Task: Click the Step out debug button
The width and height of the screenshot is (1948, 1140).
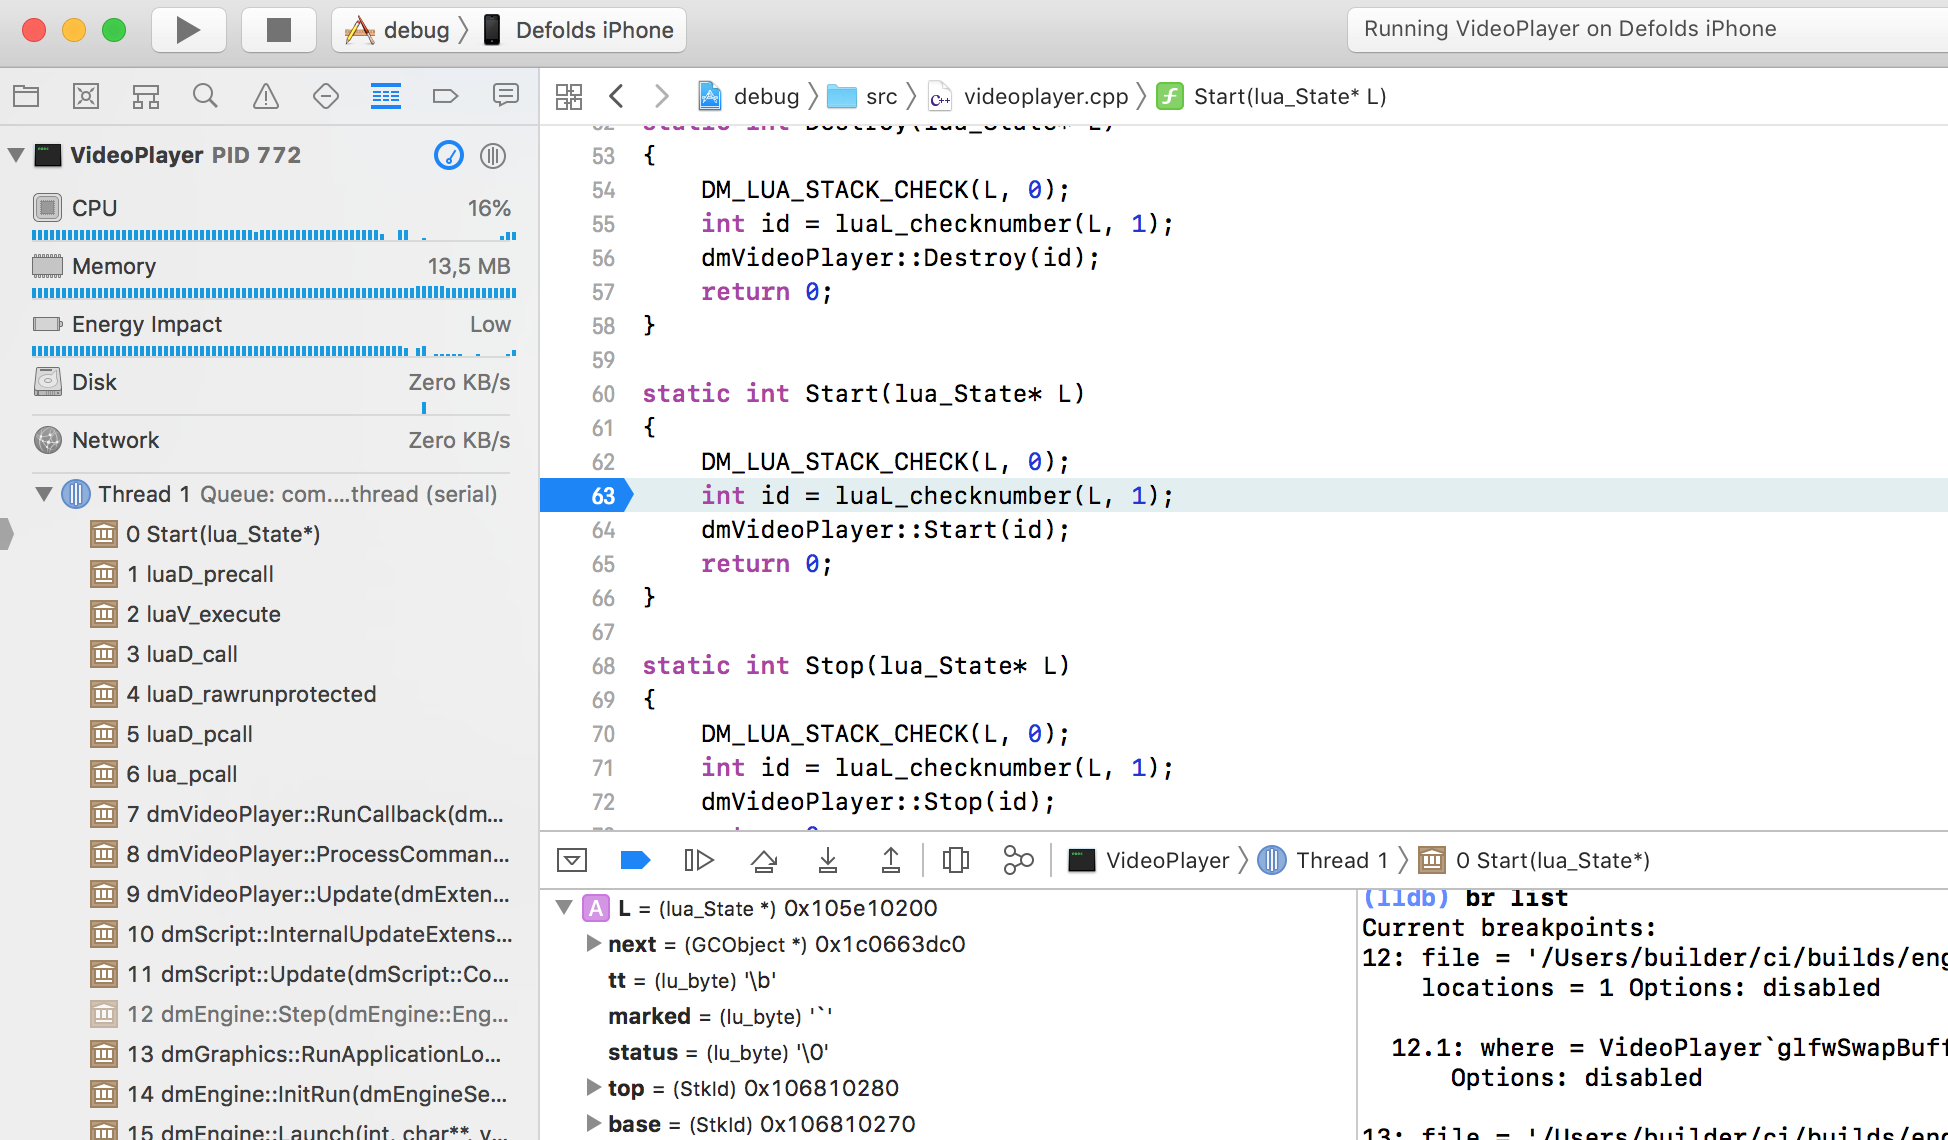Action: tap(890, 860)
